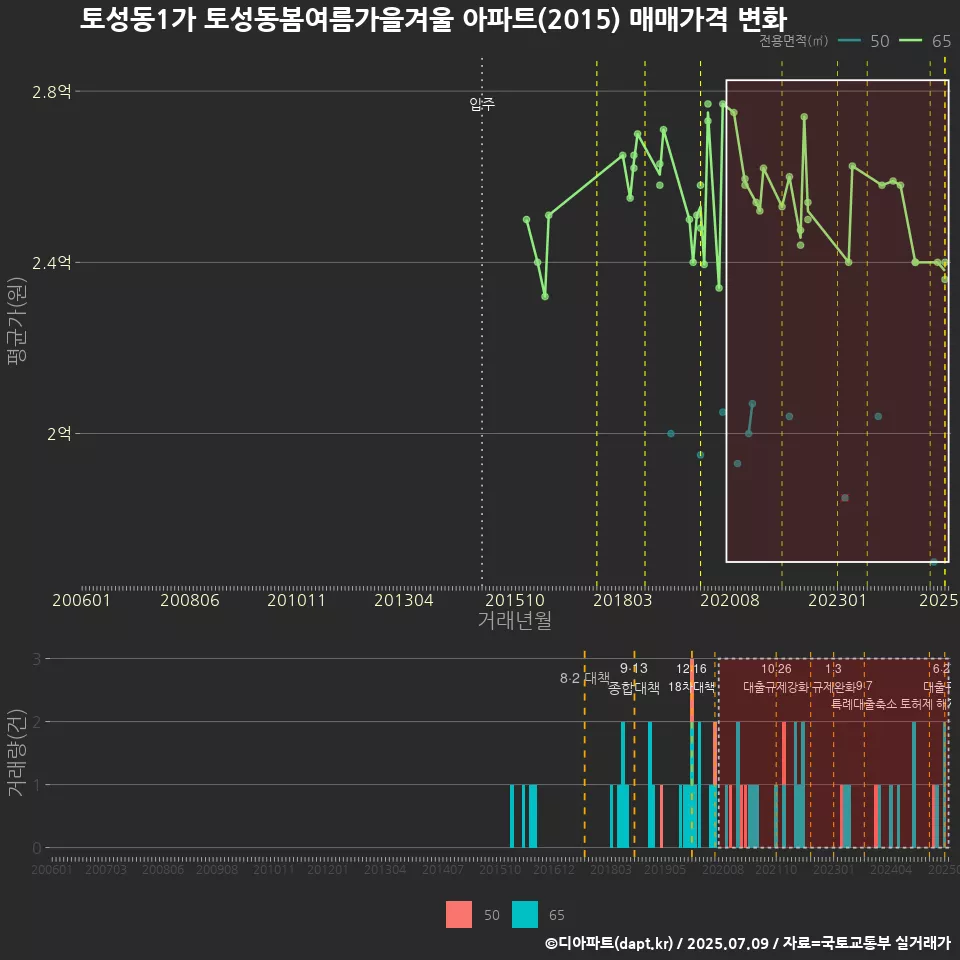This screenshot has height=960, width=960.
Task: Click the 12·16 18차대책 policy annotation
Action: point(691,678)
